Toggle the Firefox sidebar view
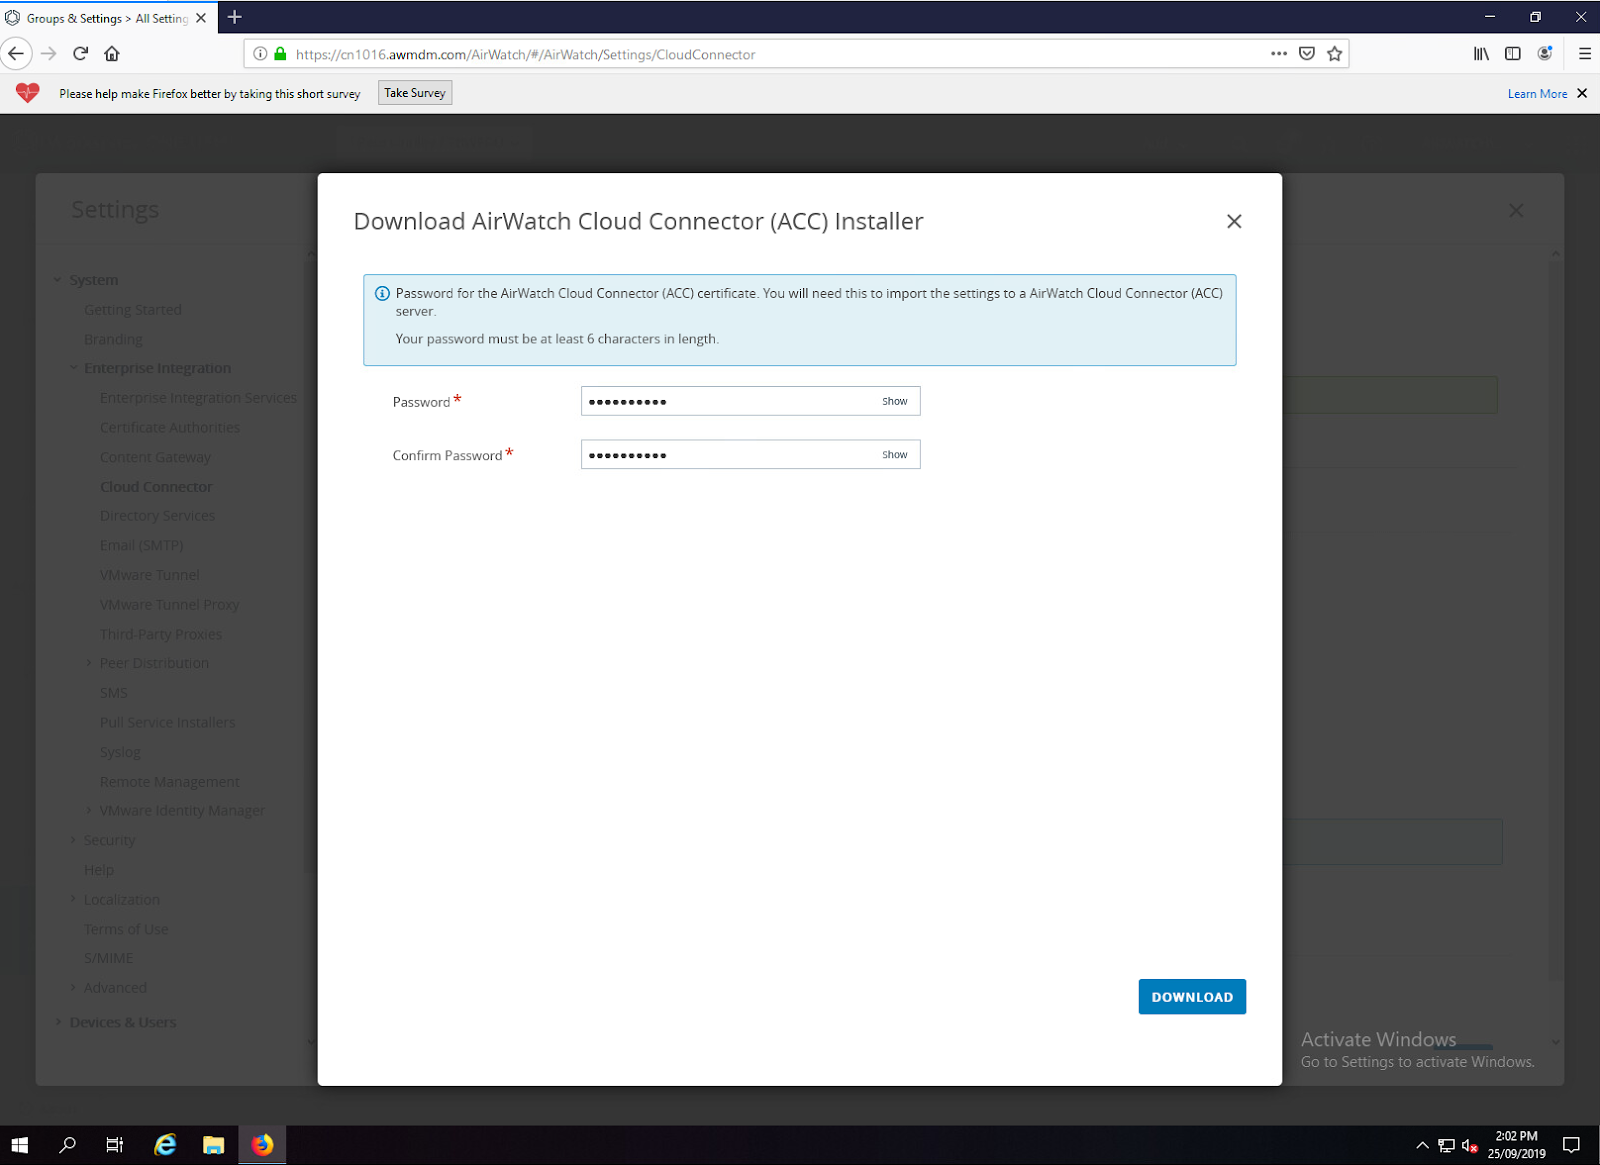1600x1165 pixels. coord(1513,54)
